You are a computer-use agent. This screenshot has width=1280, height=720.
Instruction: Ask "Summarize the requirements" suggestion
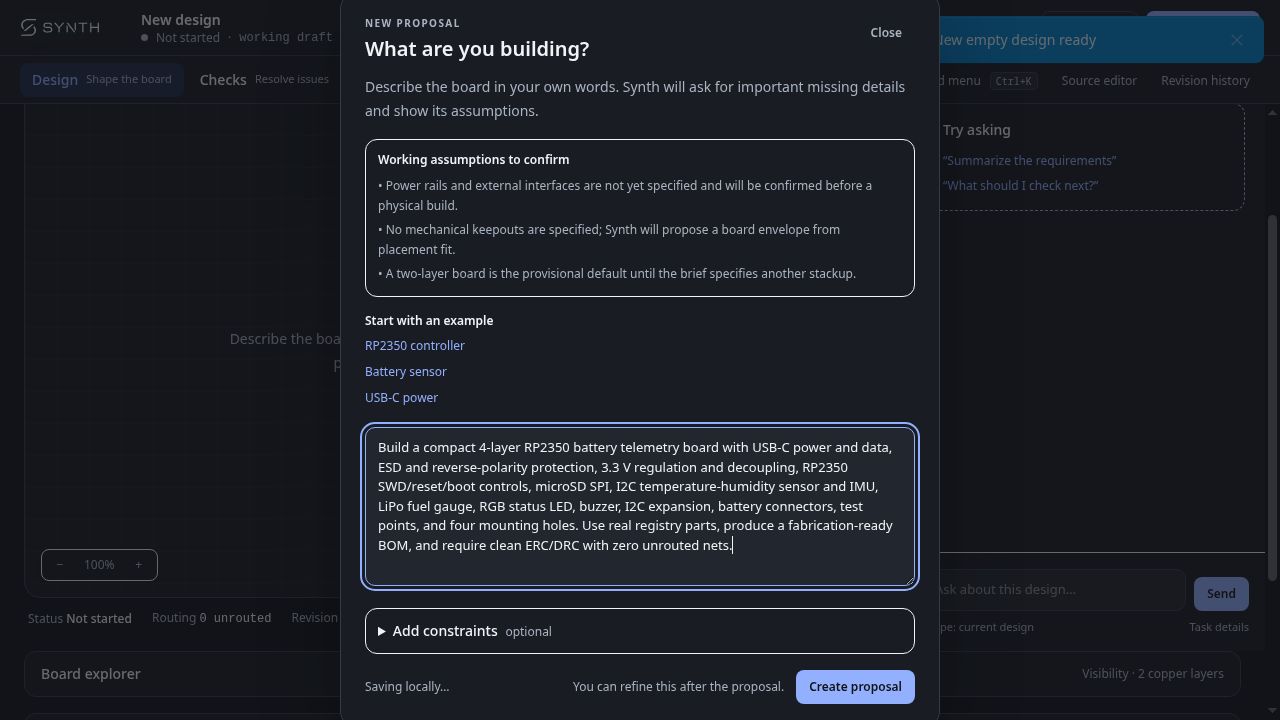coord(1029,160)
